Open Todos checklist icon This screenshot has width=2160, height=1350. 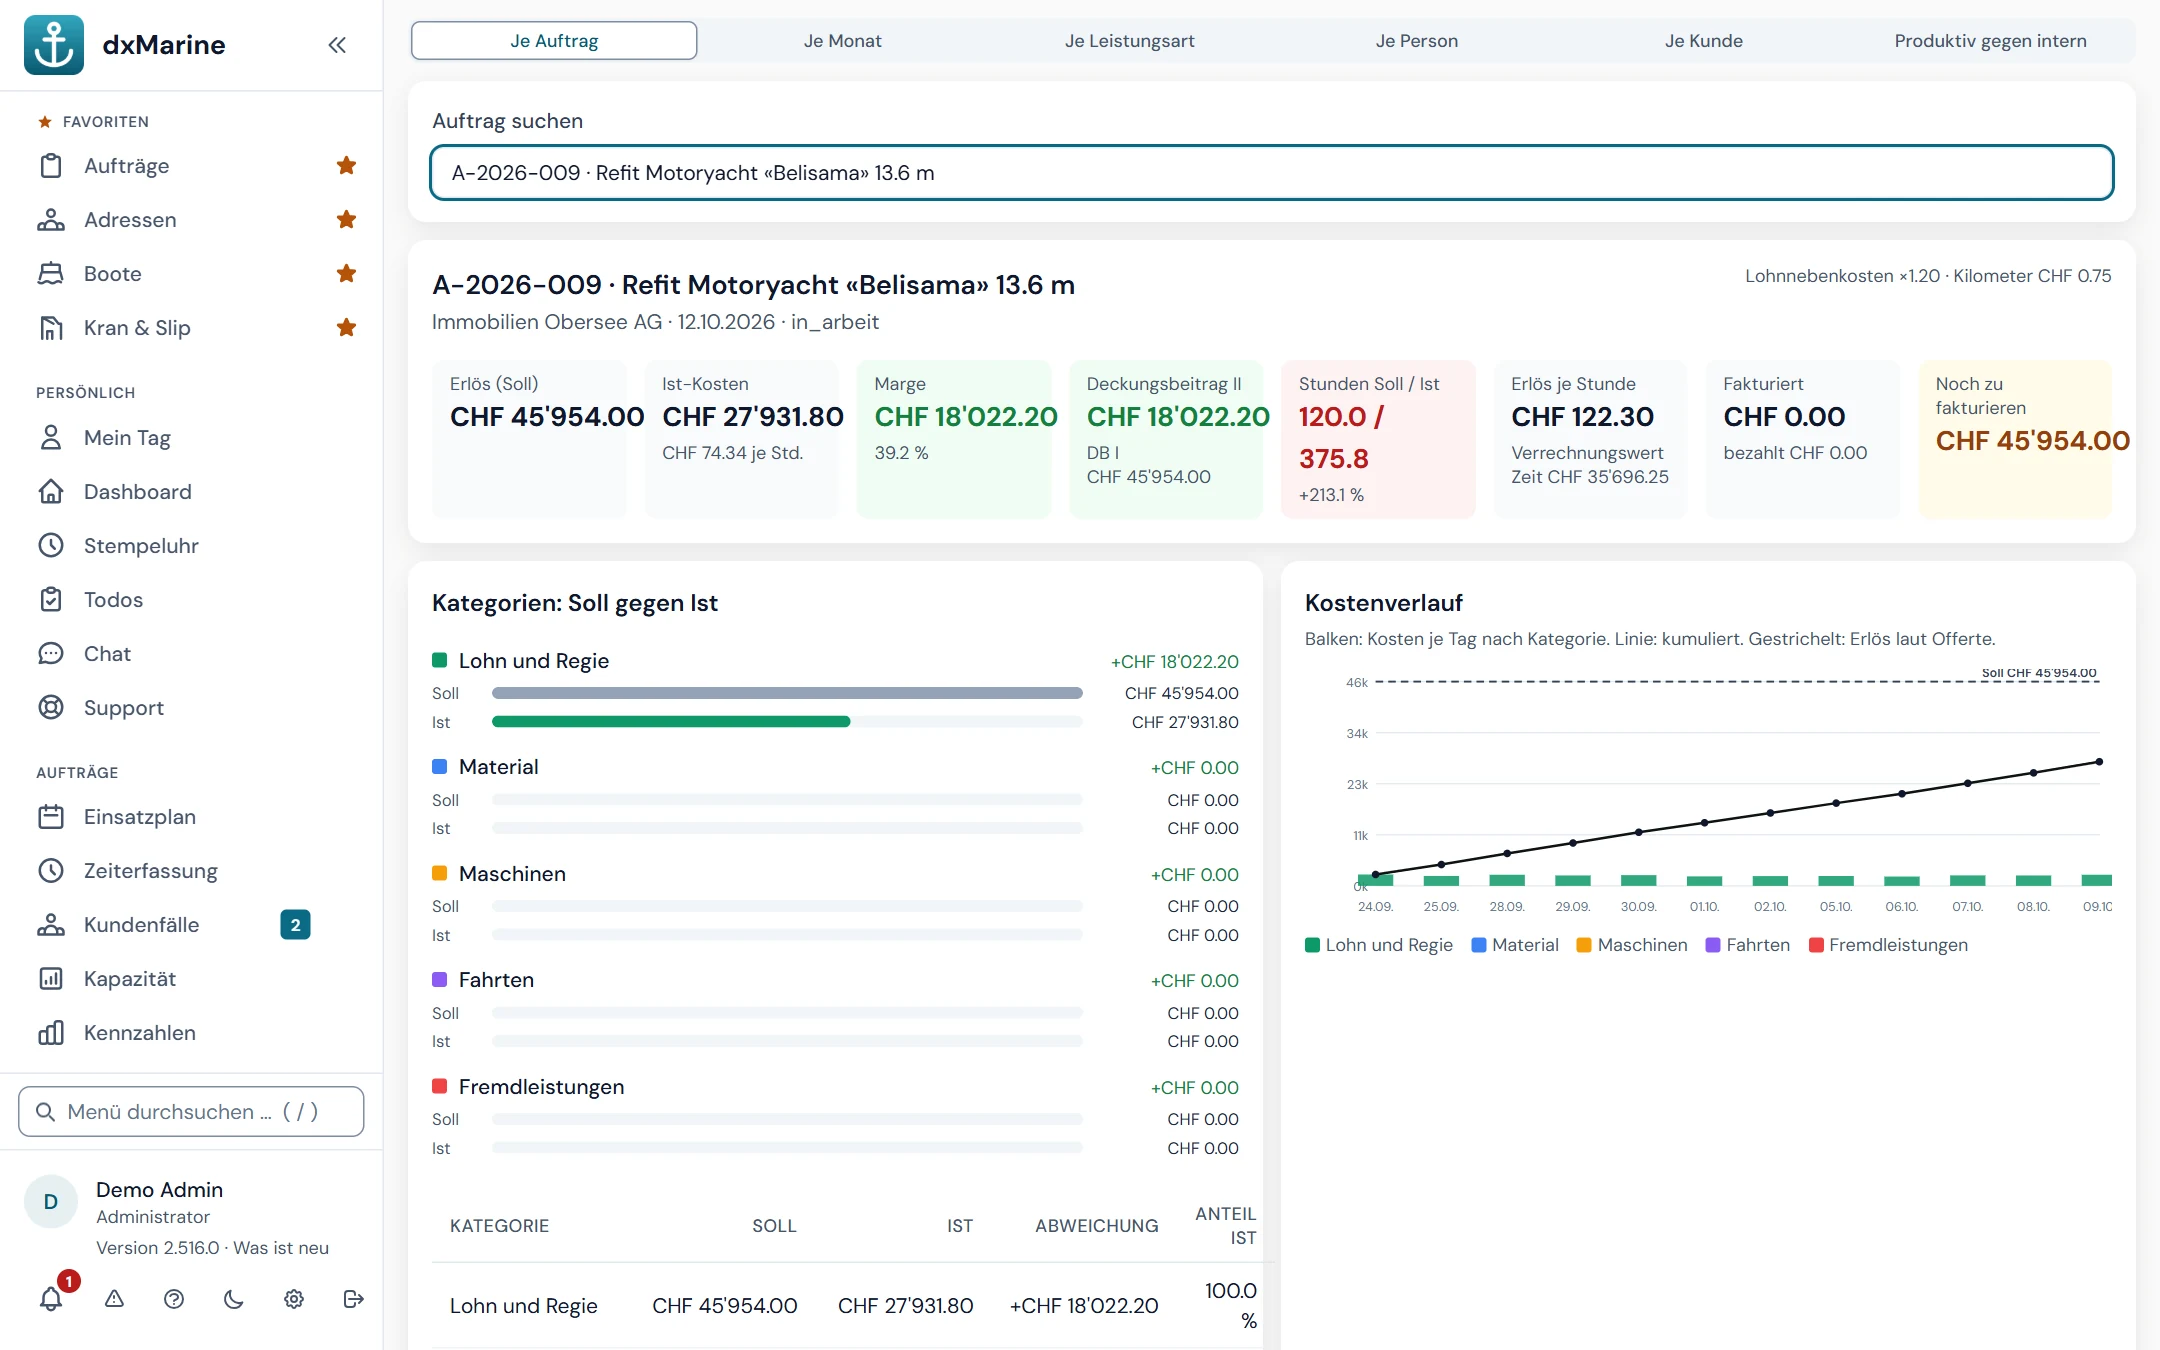pos(51,600)
